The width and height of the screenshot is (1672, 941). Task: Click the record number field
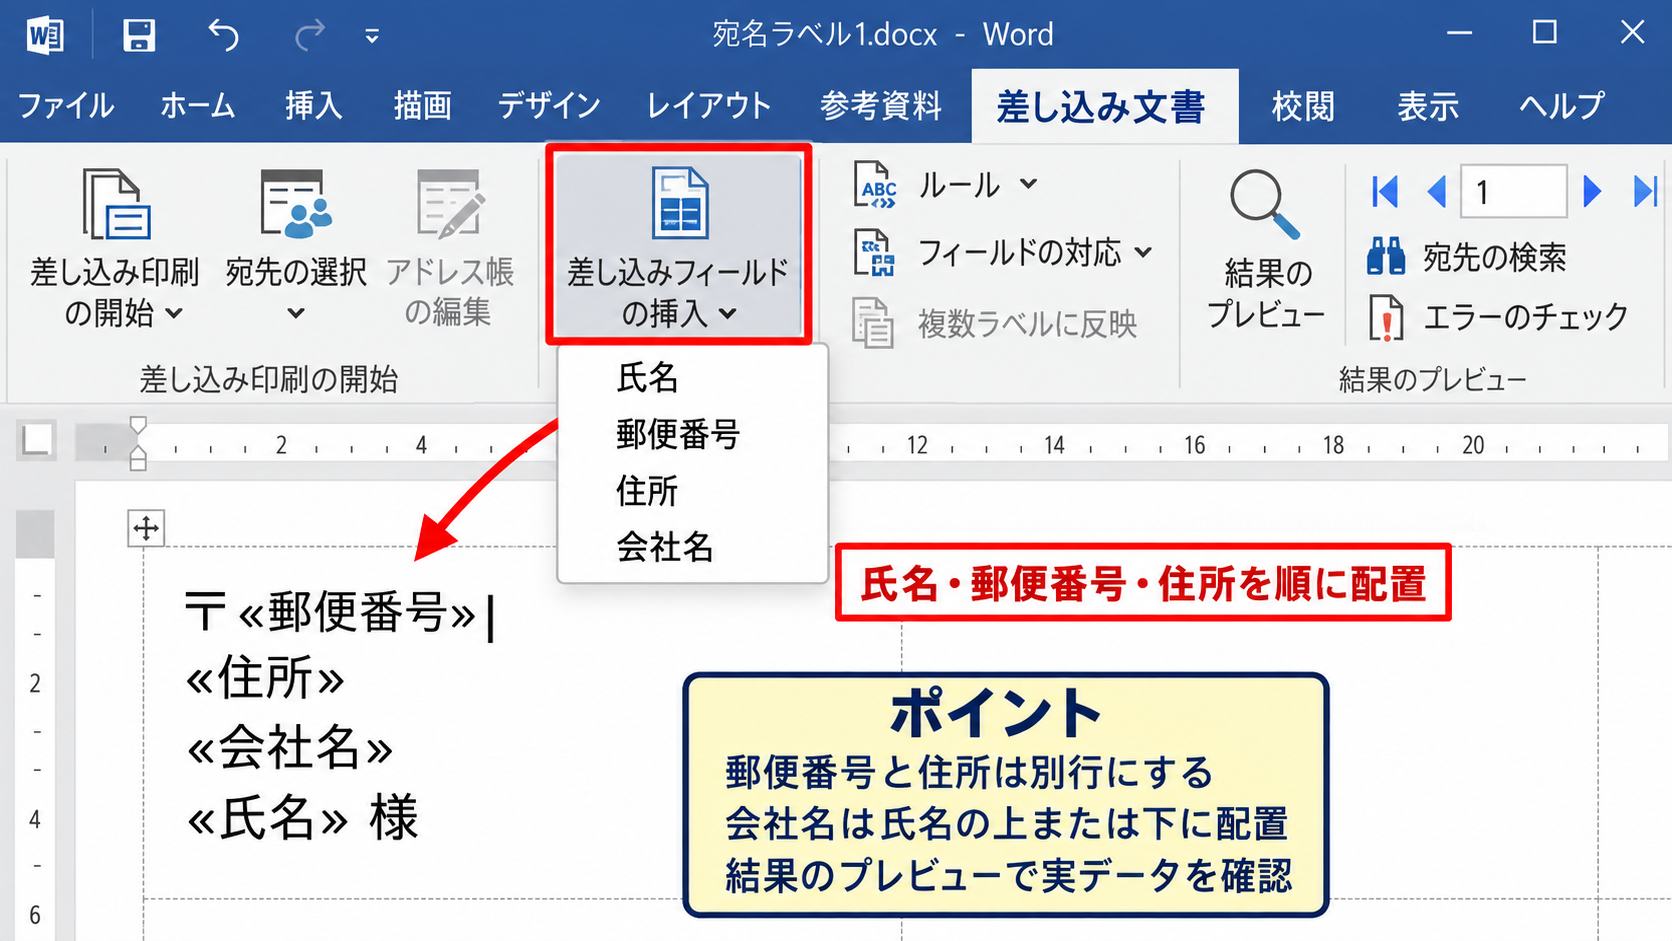[1514, 191]
